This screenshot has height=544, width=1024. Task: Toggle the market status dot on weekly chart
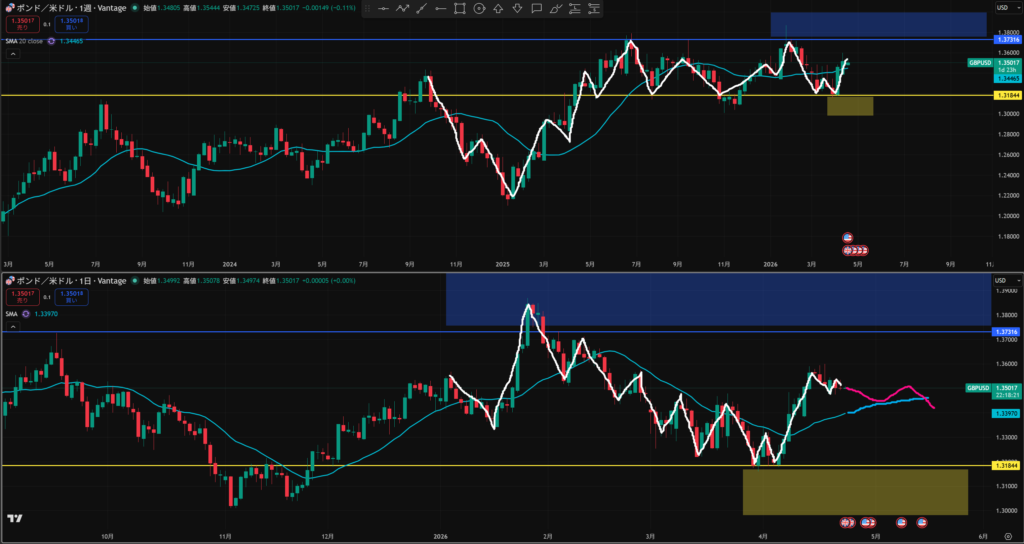coord(135,8)
